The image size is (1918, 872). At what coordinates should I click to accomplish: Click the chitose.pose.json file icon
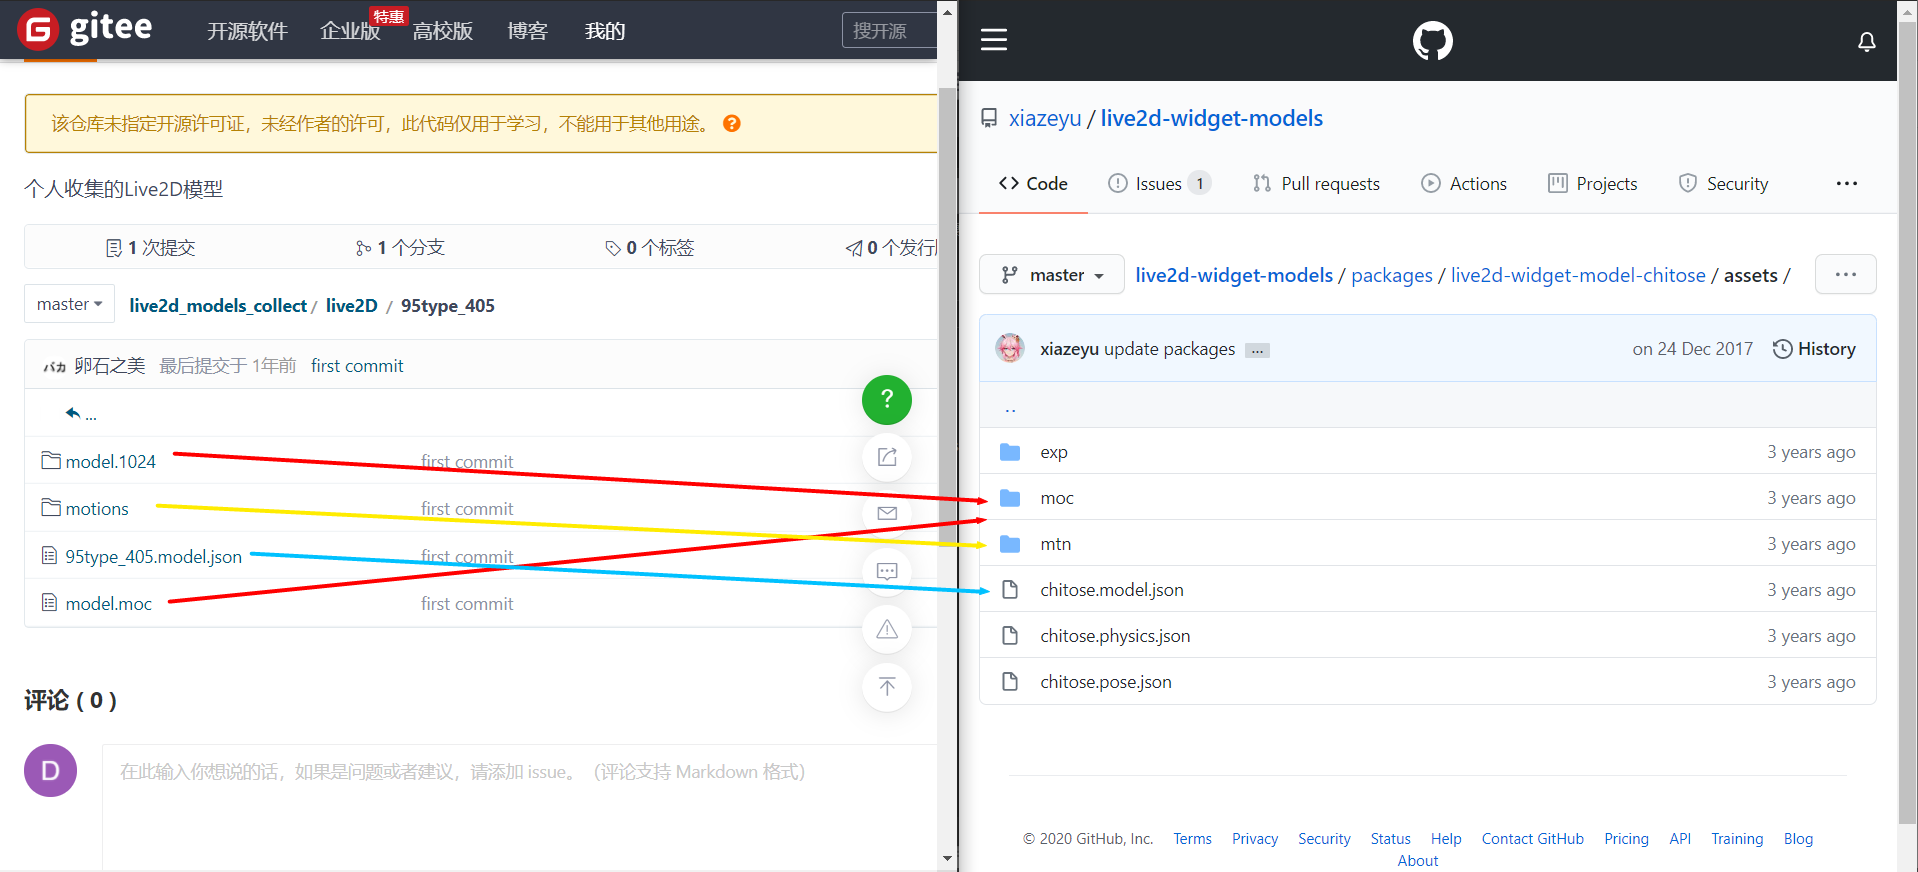1010,682
